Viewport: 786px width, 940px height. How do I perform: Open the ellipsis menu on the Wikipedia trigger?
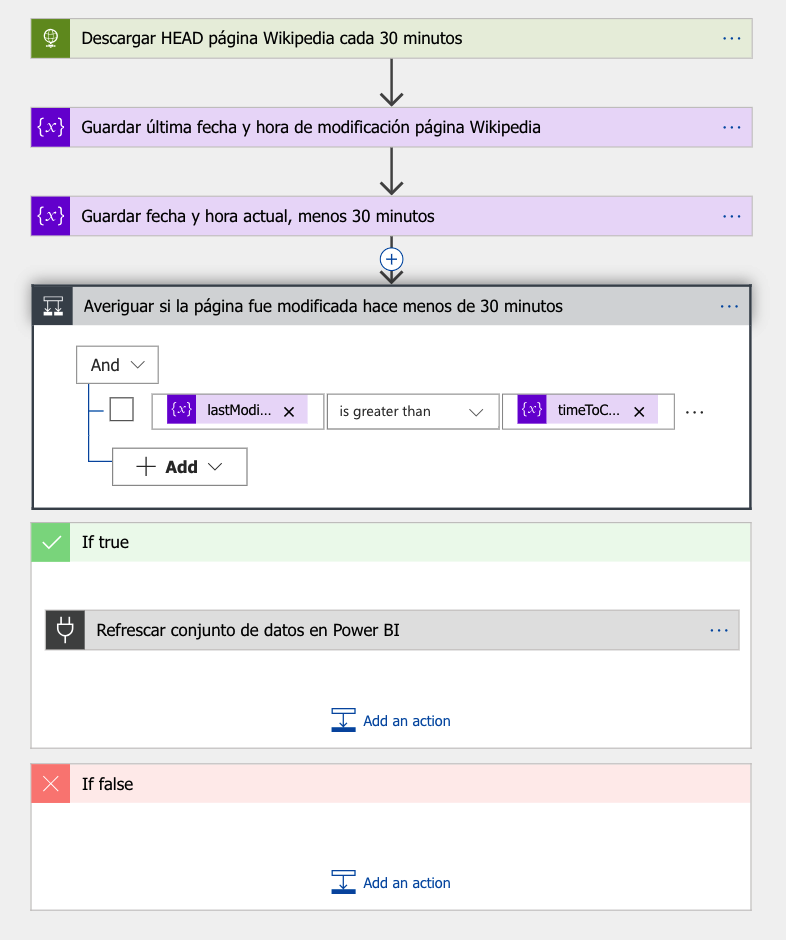730,38
